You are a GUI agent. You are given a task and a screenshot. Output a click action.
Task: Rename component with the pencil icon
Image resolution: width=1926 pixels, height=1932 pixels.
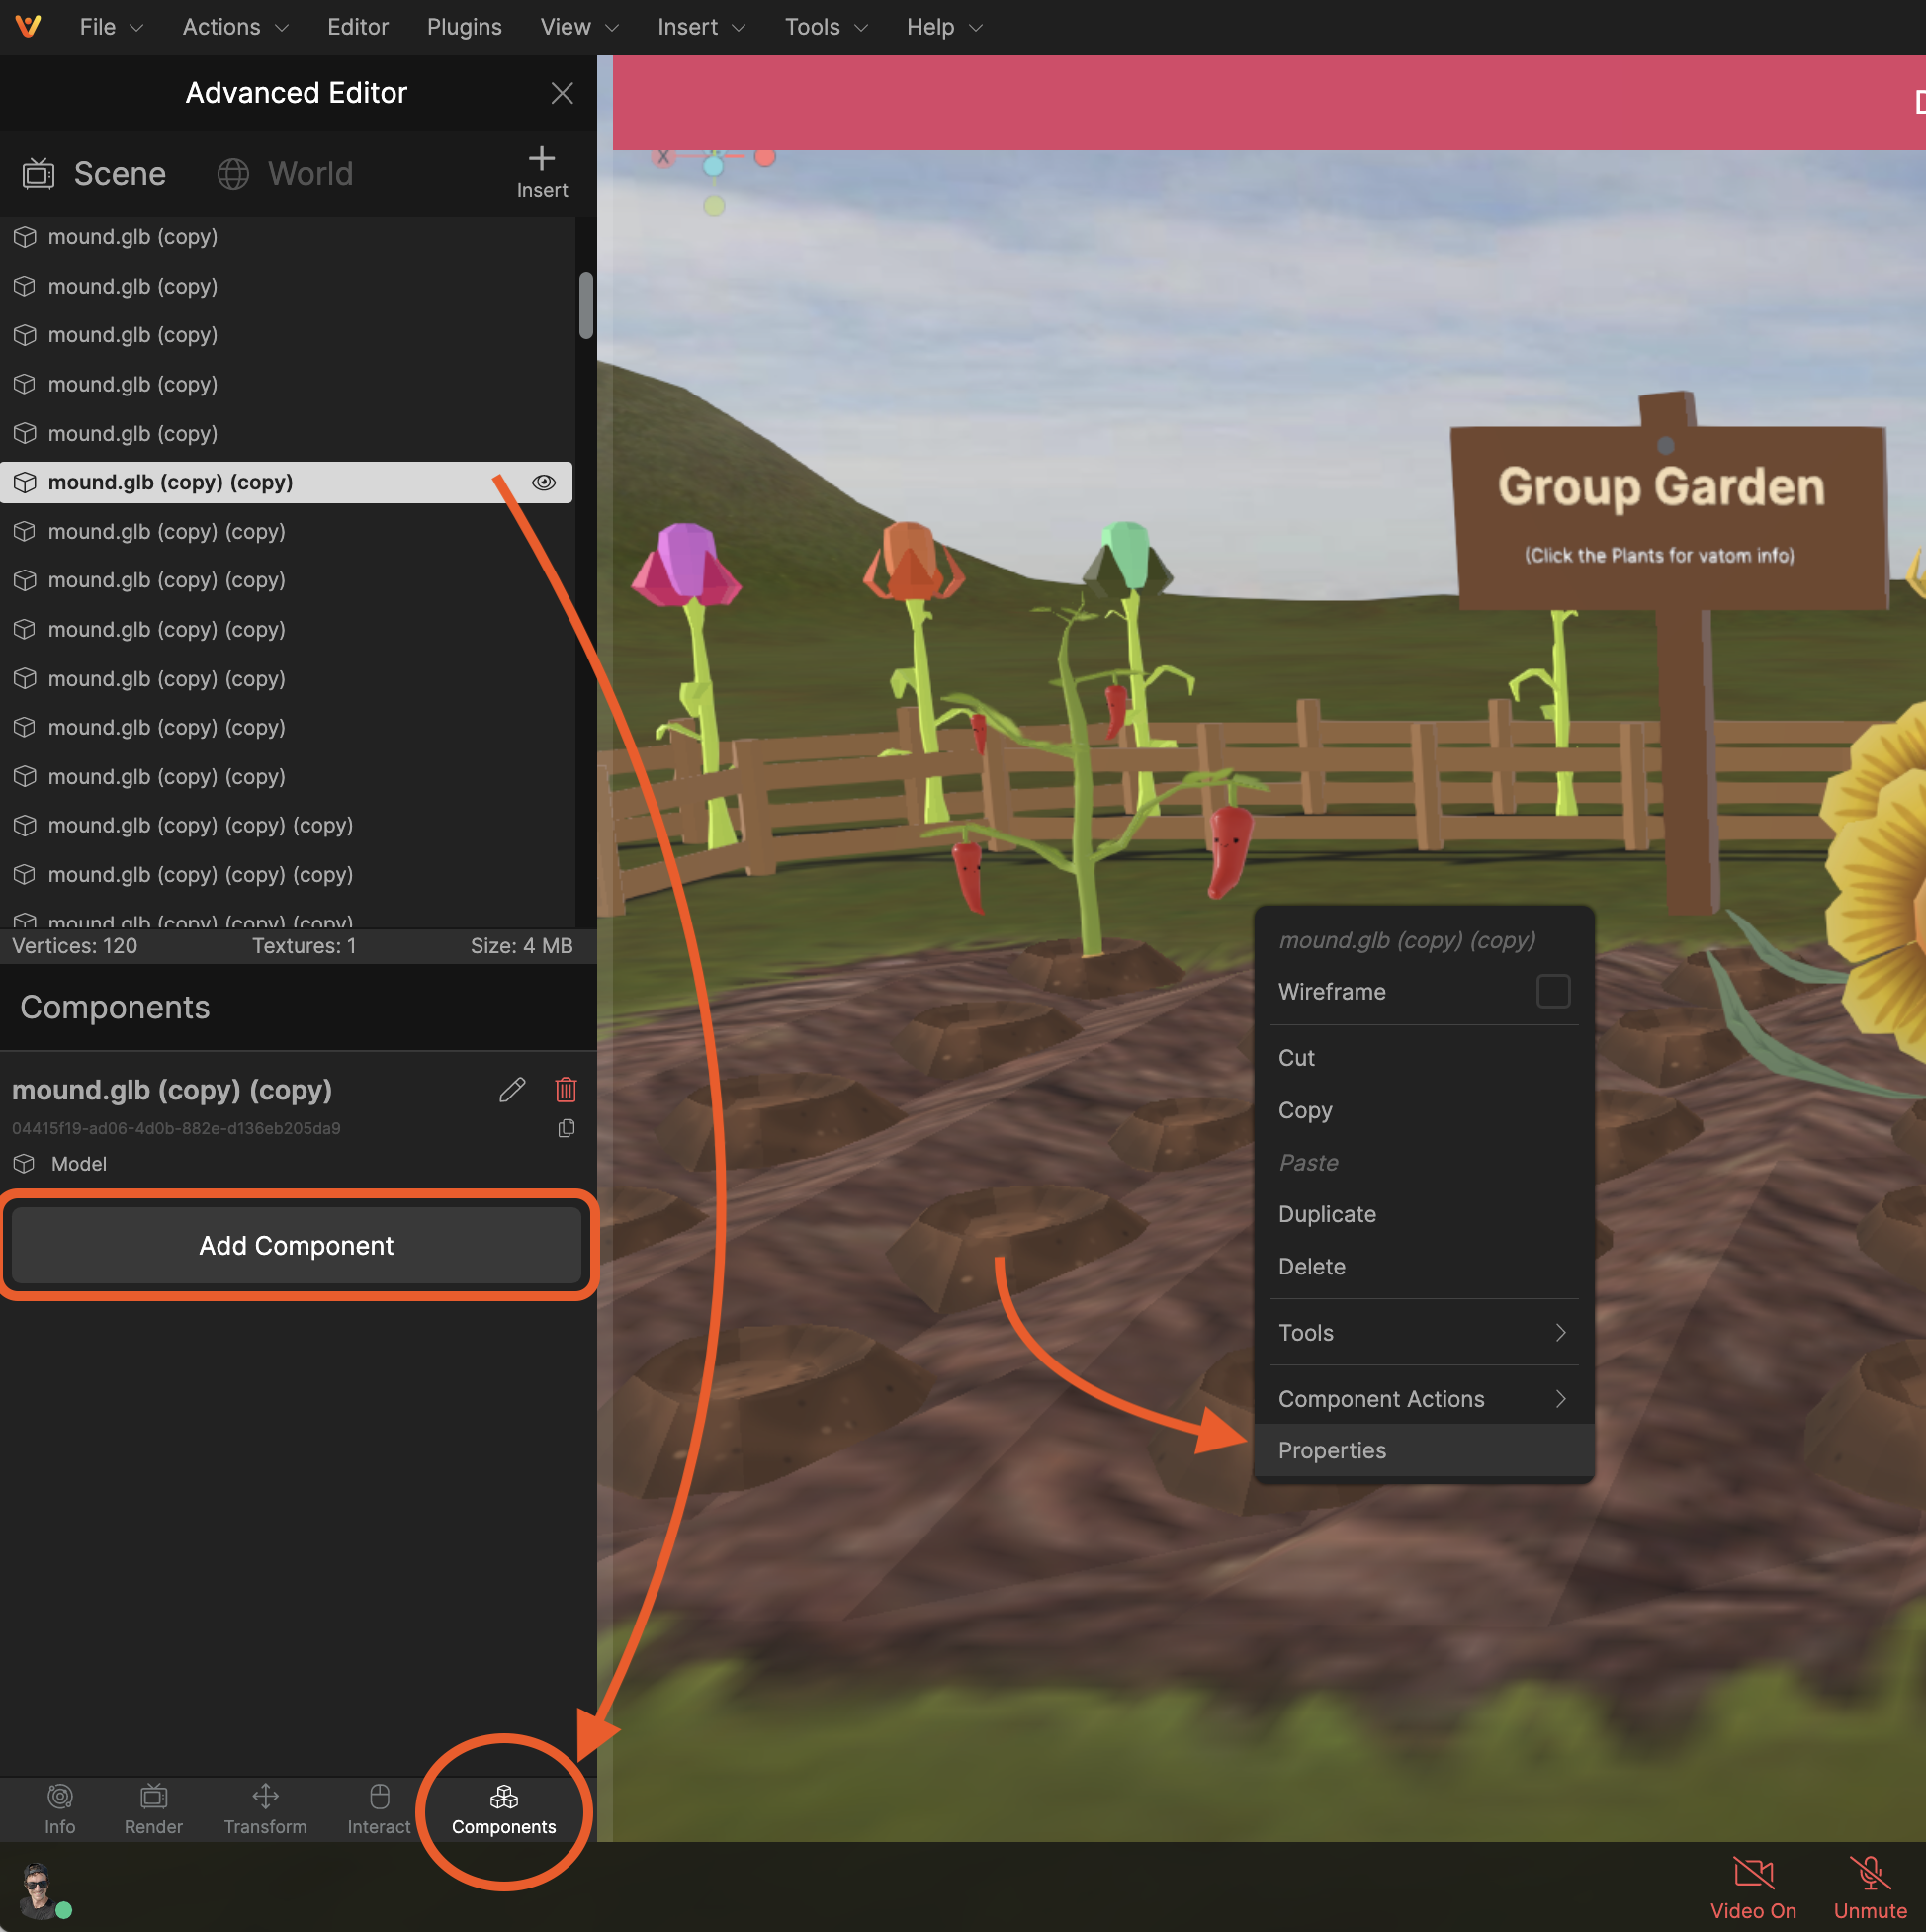[x=512, y=1089]
